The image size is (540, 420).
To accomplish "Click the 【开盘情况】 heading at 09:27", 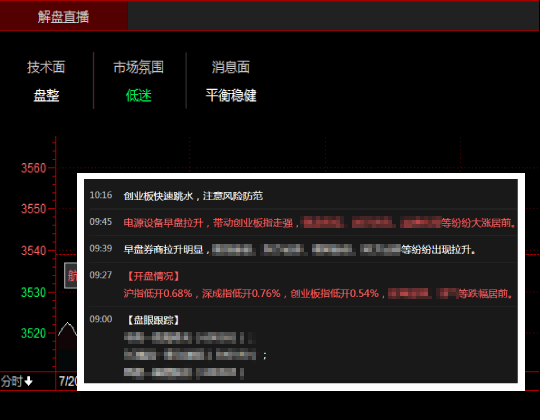I will tap(153, 276).
